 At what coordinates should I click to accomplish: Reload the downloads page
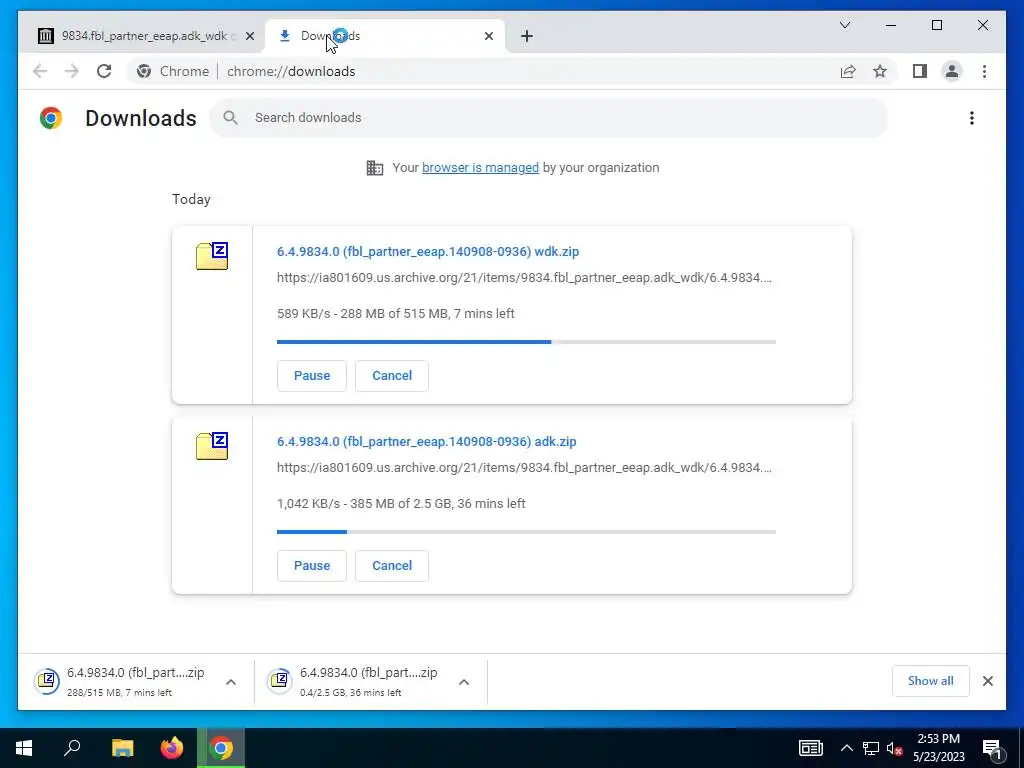point(104,71)
